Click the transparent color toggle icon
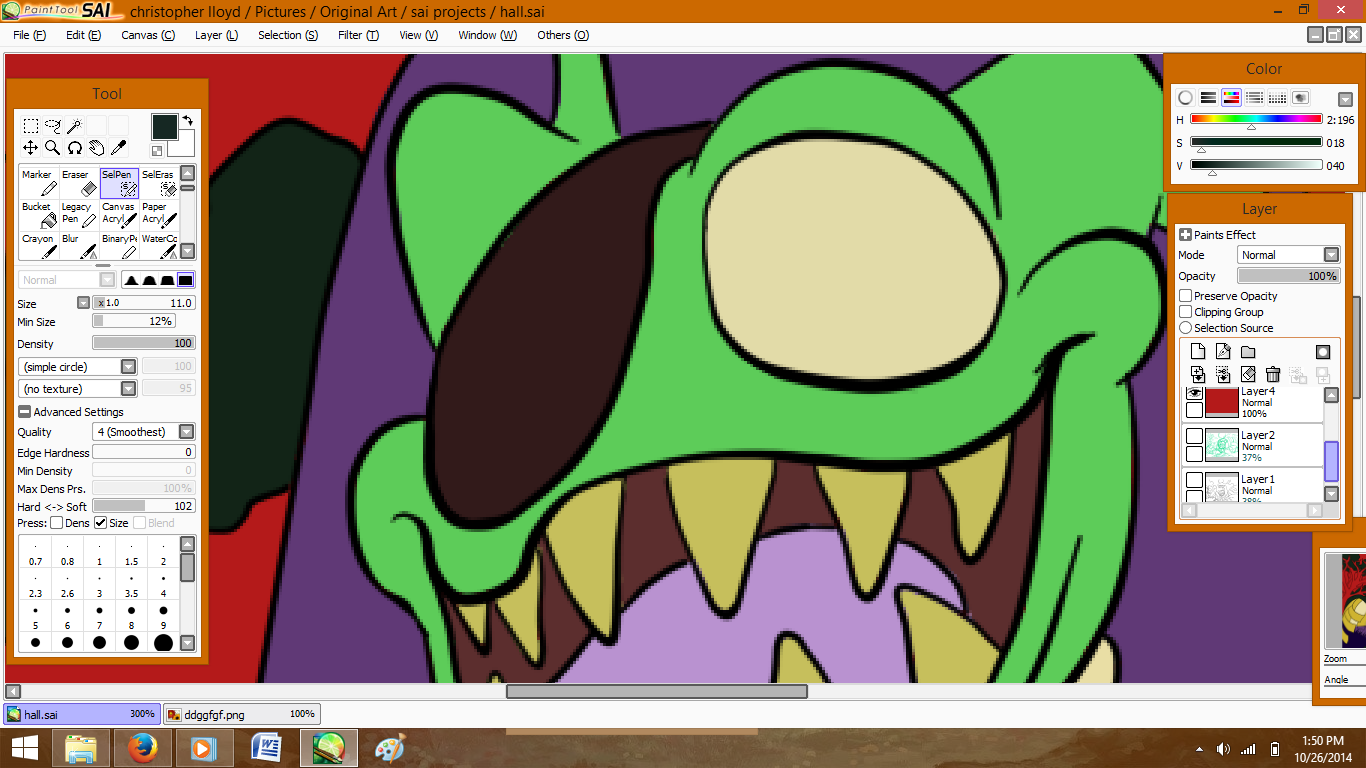 coord(157,151)
